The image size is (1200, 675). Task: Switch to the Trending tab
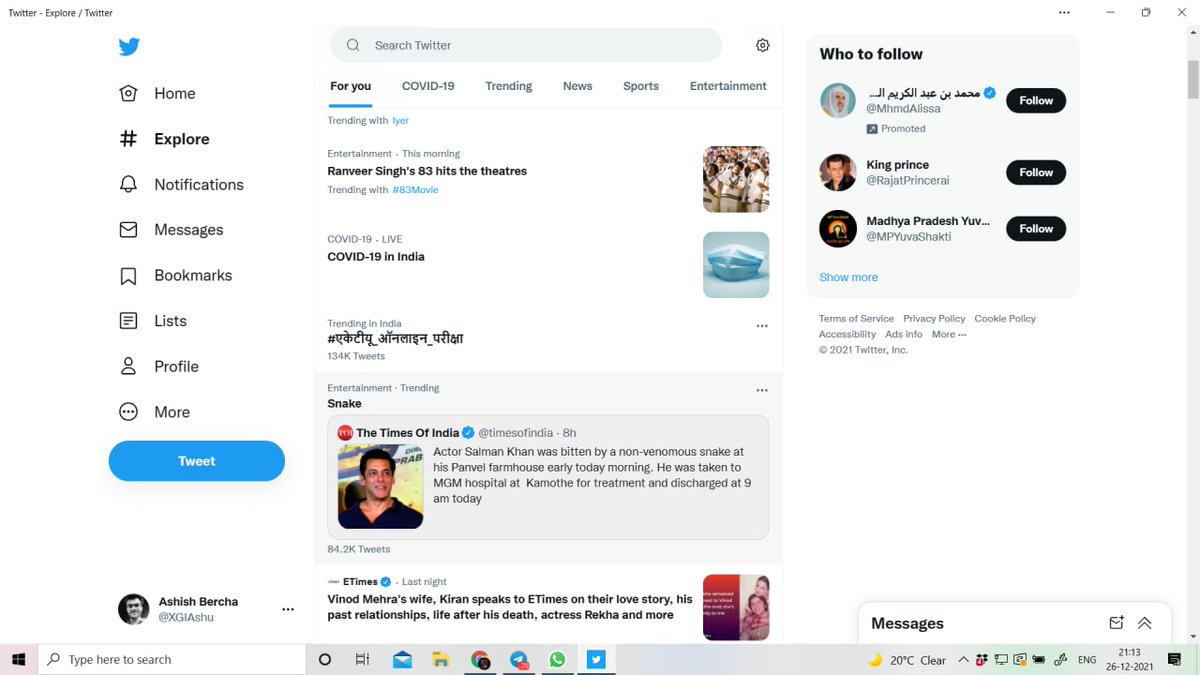509,86
